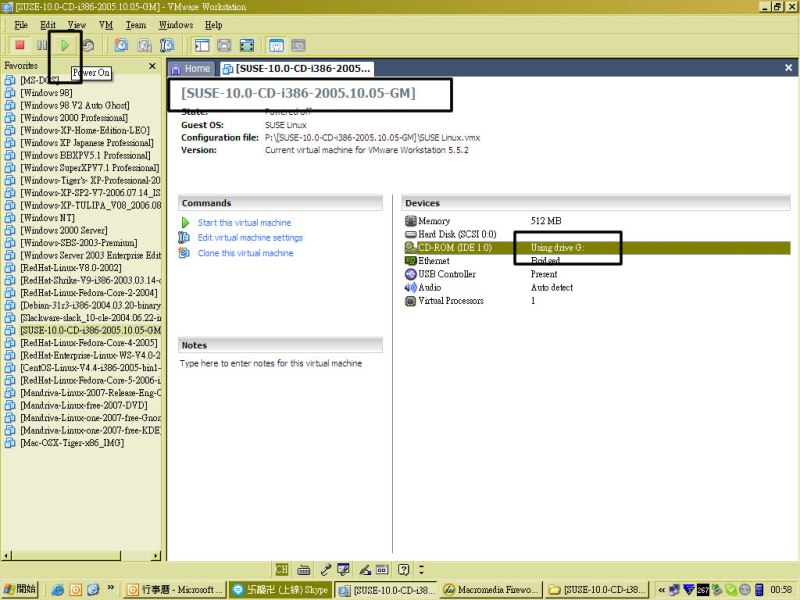
Task: Select [Windows-SBS-2003-Premium] favorite
Action: (x=79, y=243)
